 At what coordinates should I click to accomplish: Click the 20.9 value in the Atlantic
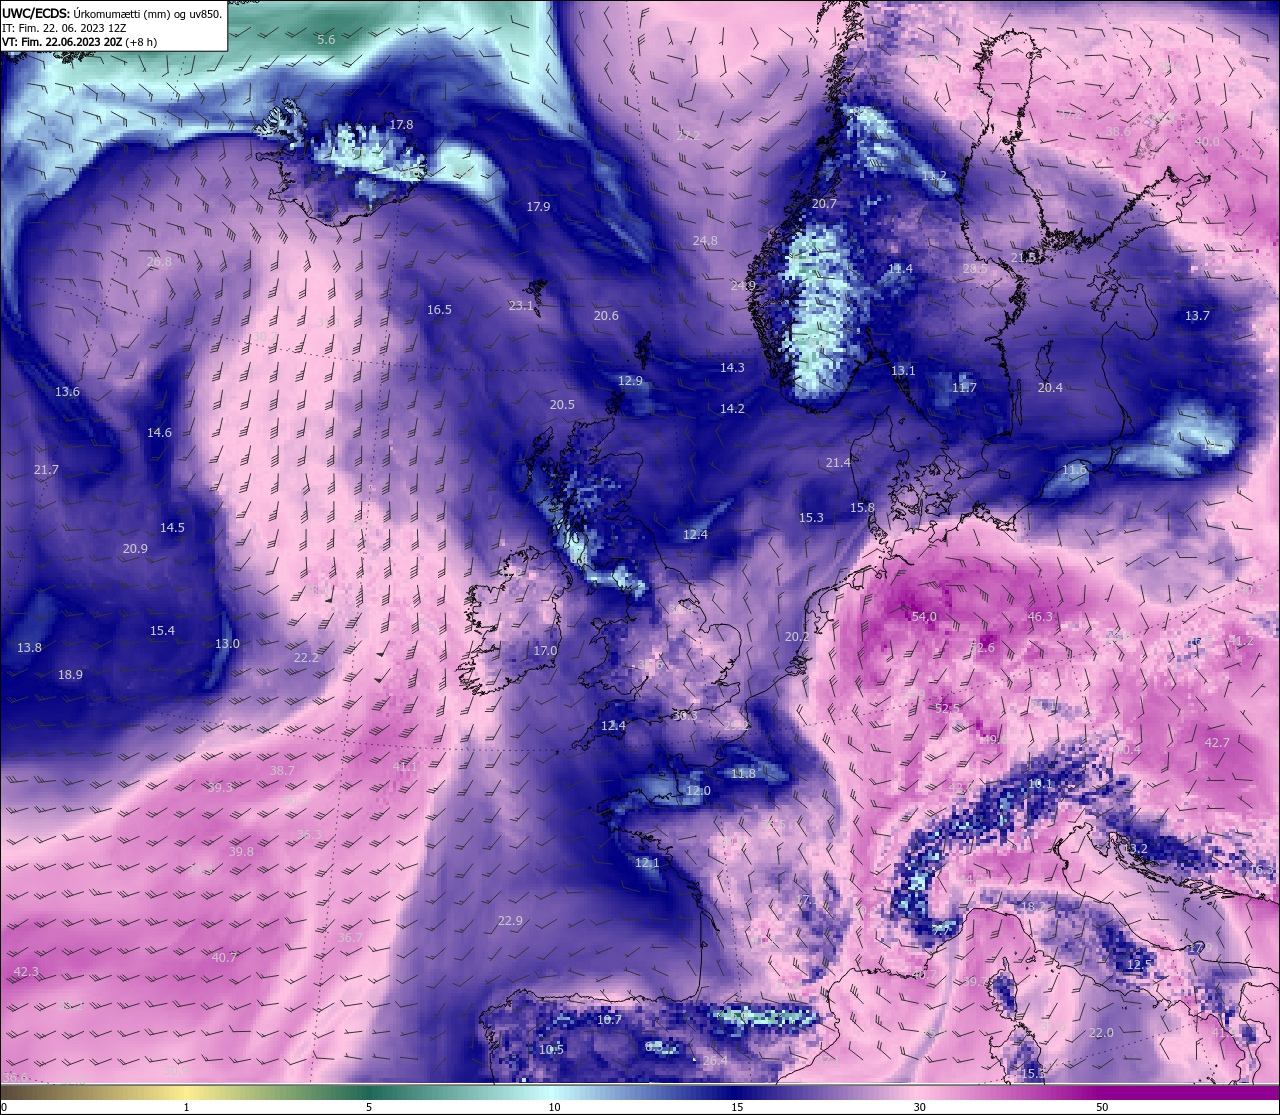(x=135, y=549)
